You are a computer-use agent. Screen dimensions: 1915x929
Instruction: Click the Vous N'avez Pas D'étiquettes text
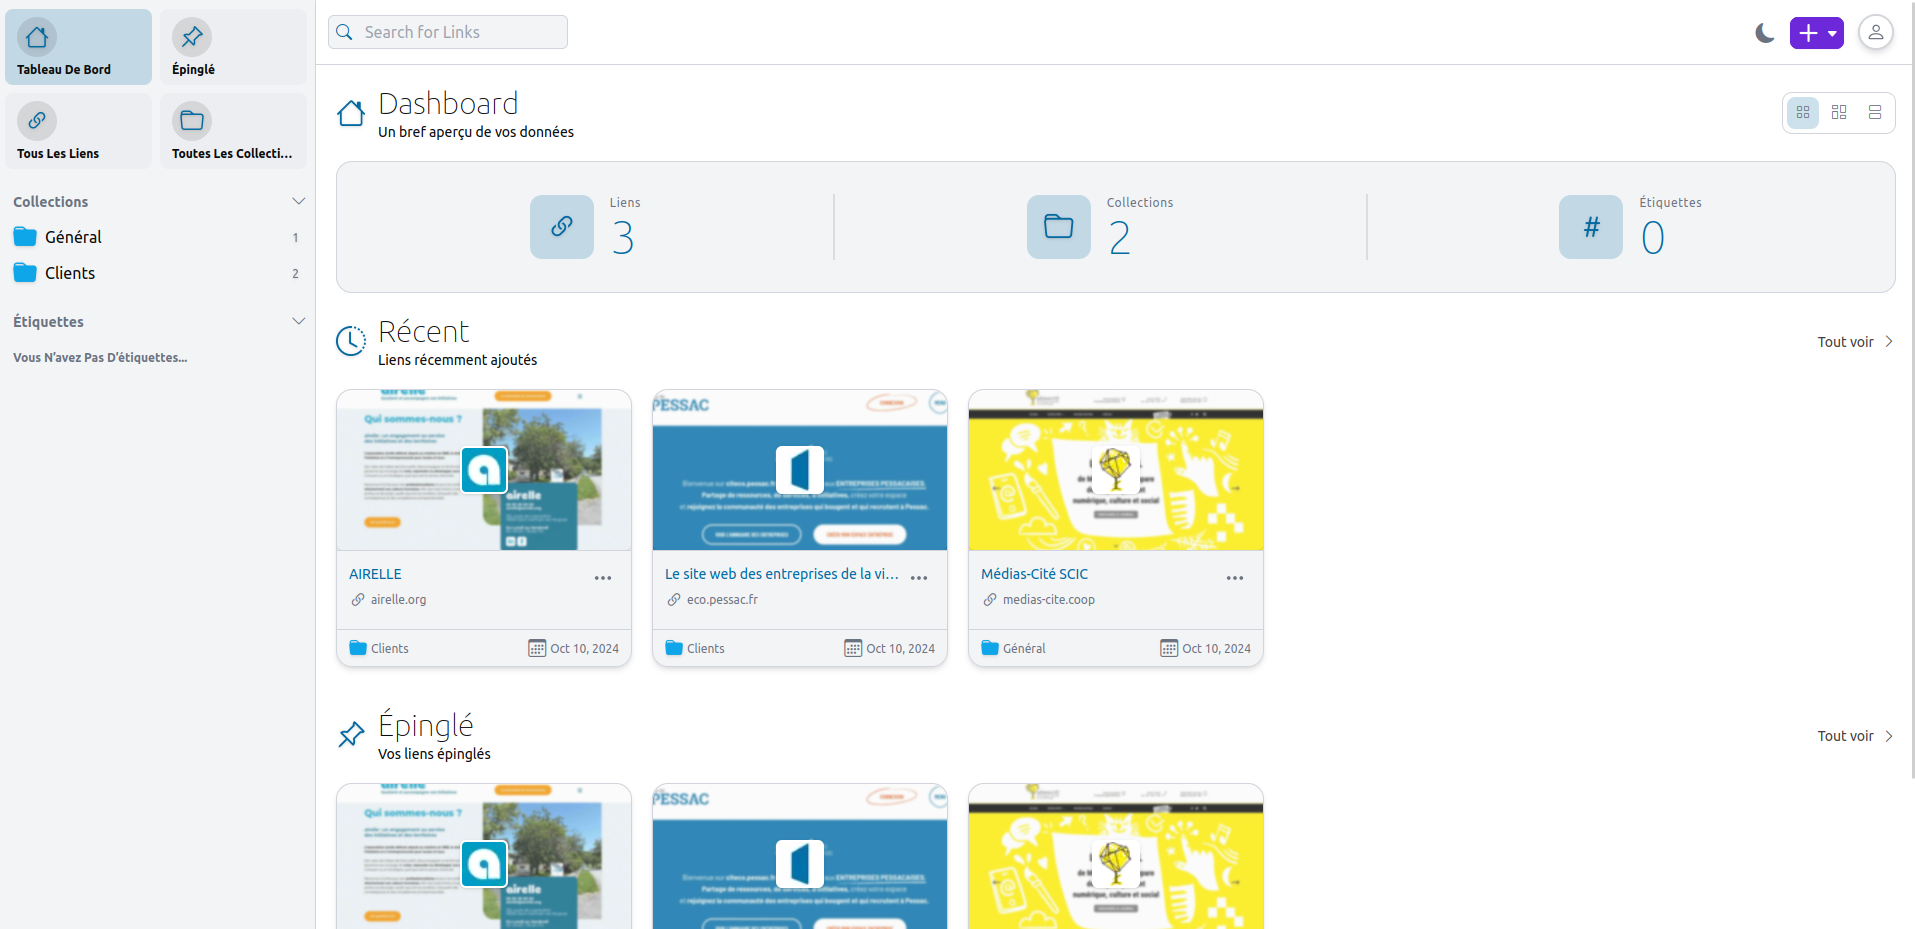point(100,357)
